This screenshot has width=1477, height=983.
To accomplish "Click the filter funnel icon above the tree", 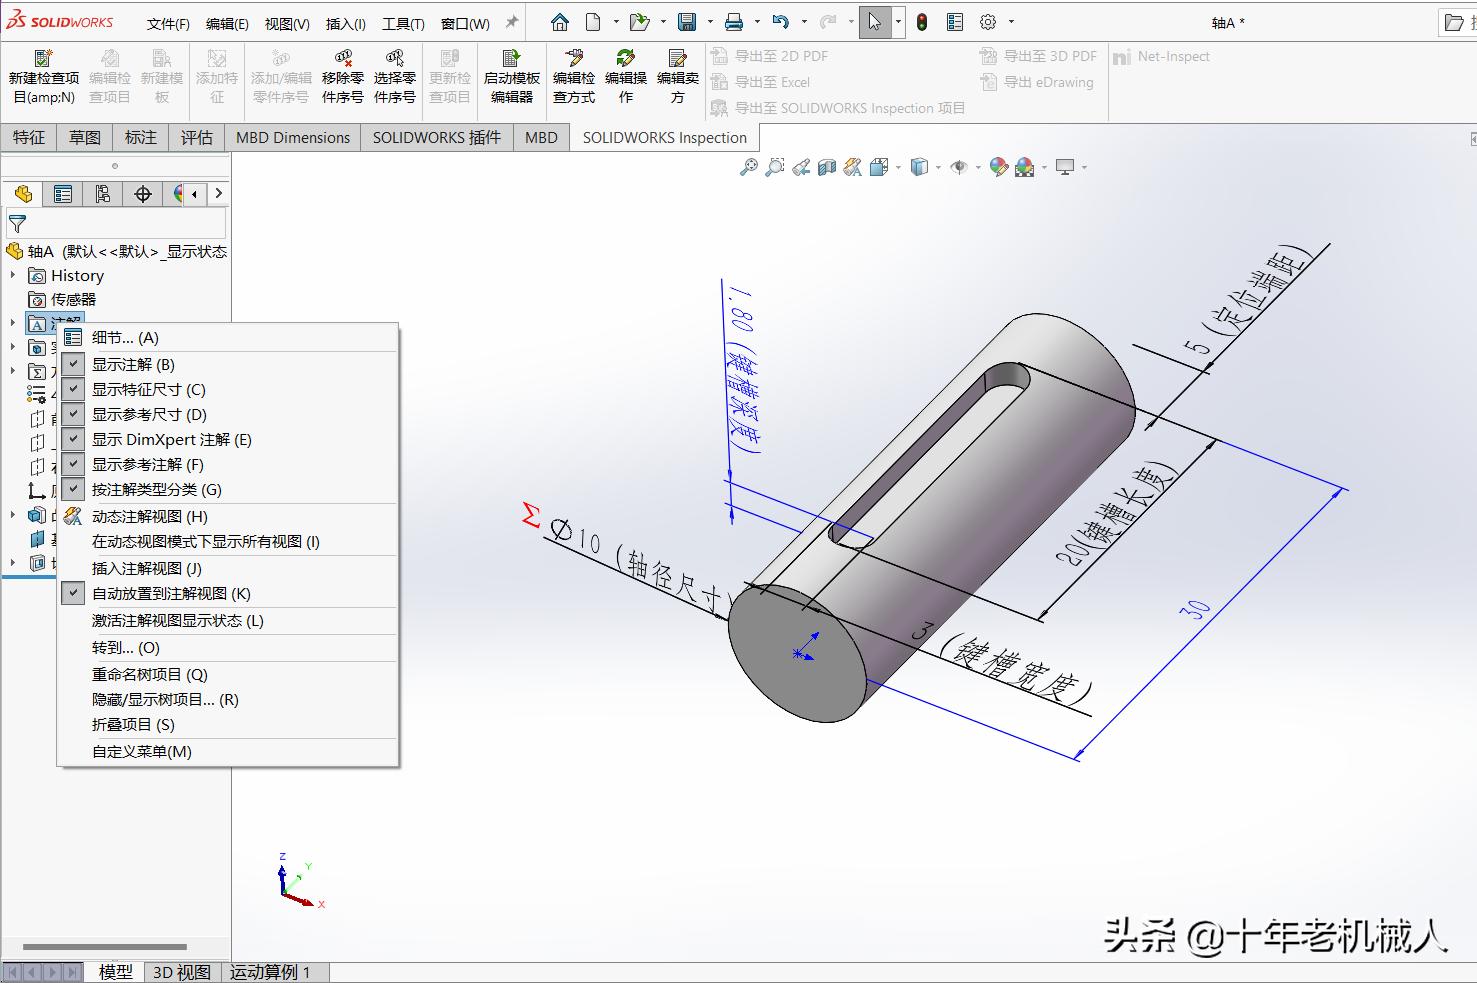I will [17, 224].
